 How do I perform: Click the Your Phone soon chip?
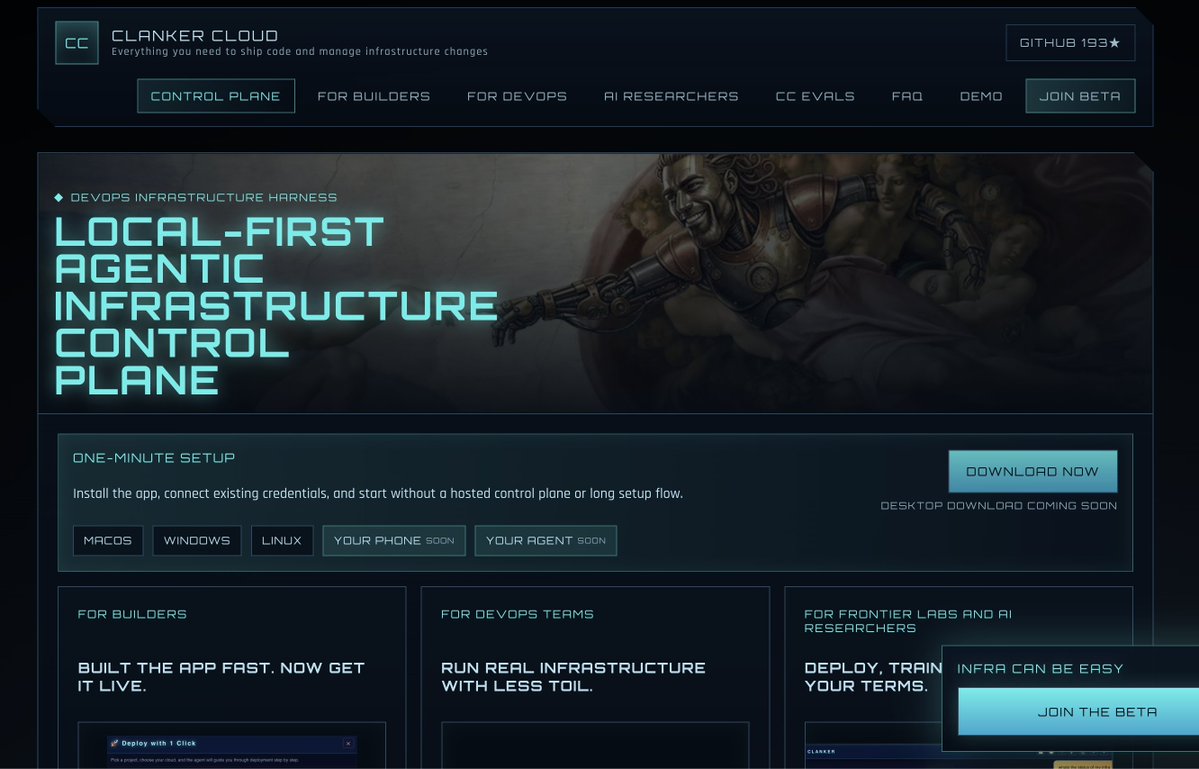click(394, 540)
